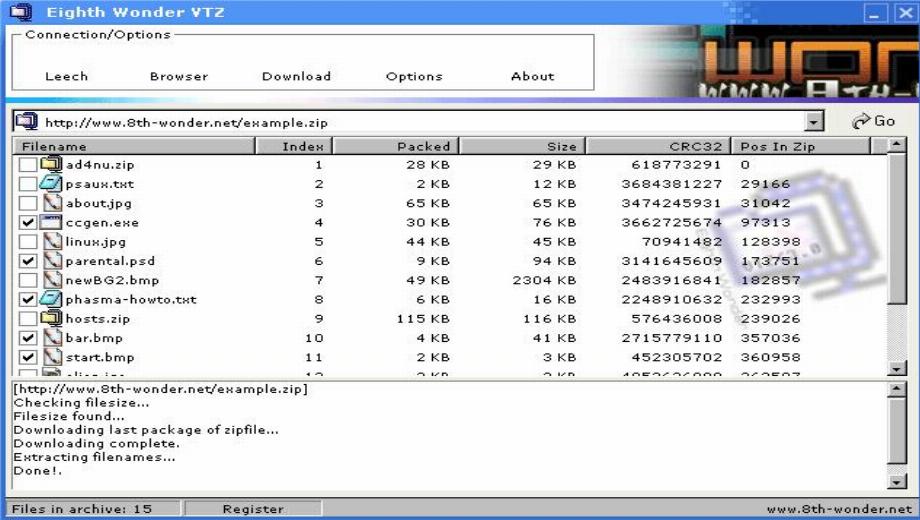Image resolution: width=920 pixels, height=520 pixels.
Task: Check the psaux.txt checkbox
Action: click(28, 184)
